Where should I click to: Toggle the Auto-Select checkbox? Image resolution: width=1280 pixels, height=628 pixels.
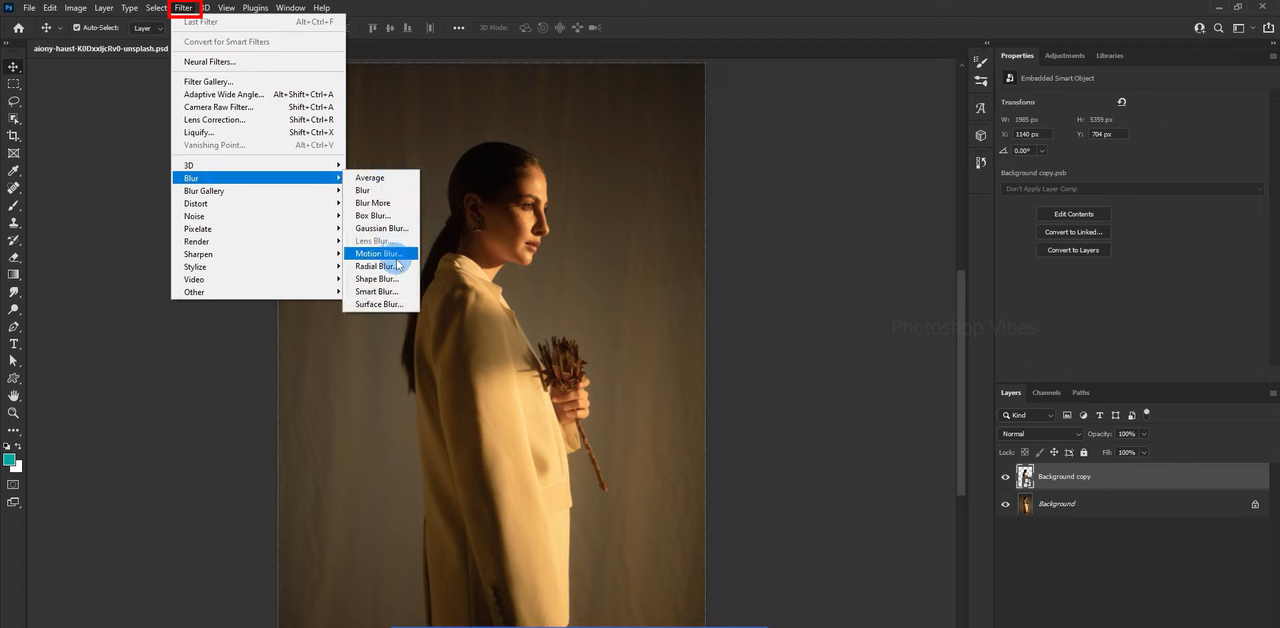click(x=77, y=28)
